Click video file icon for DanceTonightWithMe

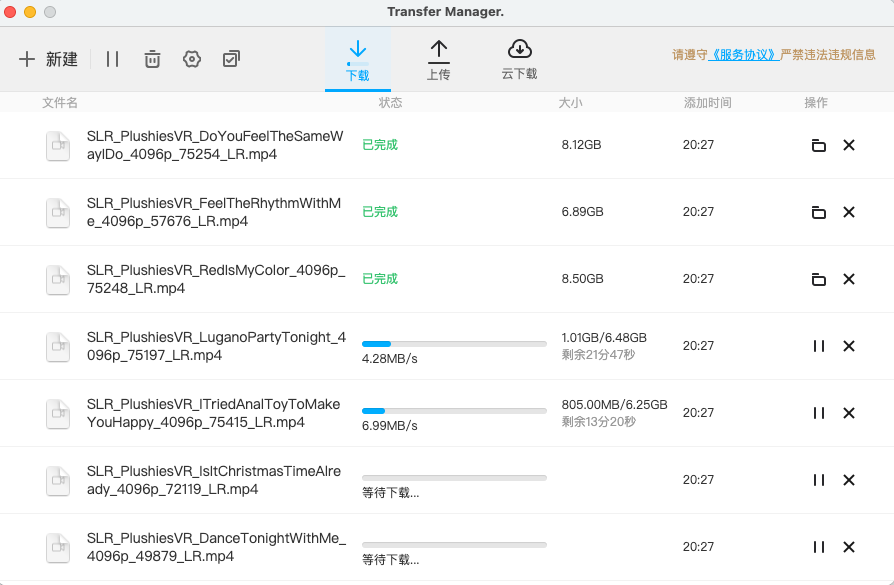58,548
